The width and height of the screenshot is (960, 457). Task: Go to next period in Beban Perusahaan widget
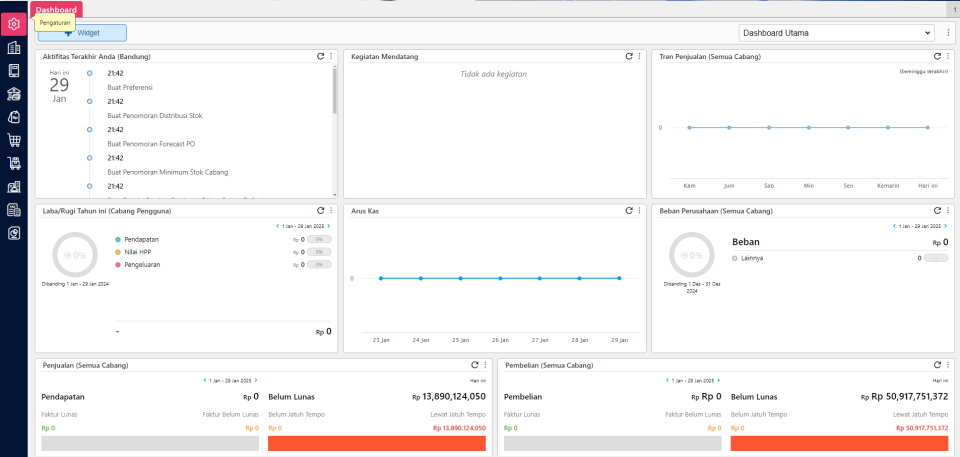pos(945,226)
